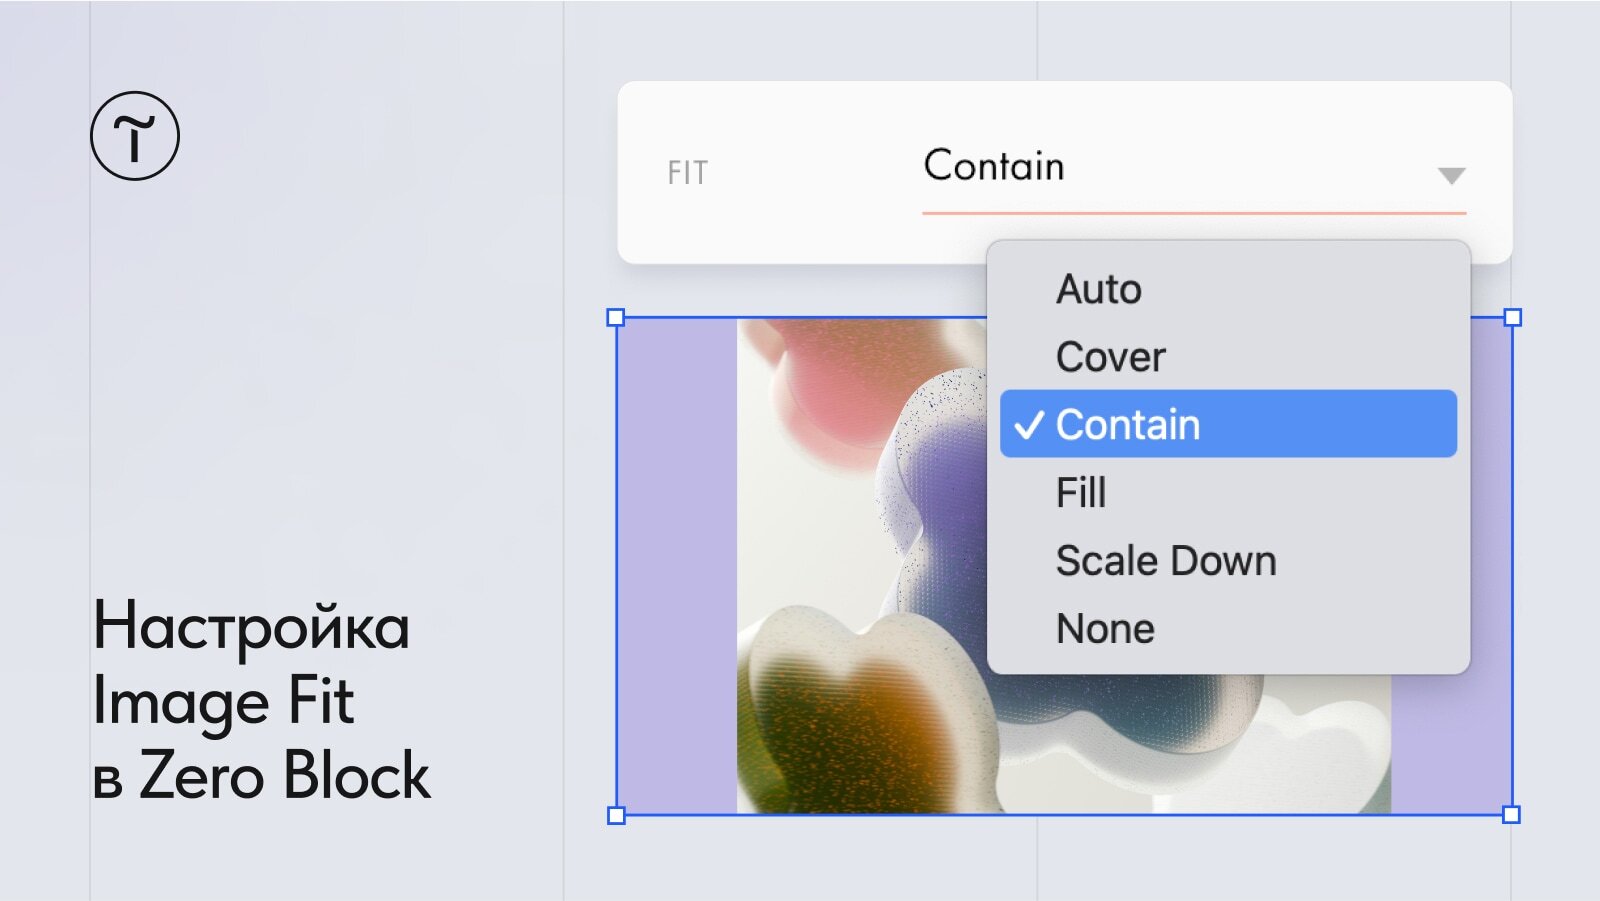Click the Tilda logo icon
This screenshot has width=1600, height=901.
[135, 136]
